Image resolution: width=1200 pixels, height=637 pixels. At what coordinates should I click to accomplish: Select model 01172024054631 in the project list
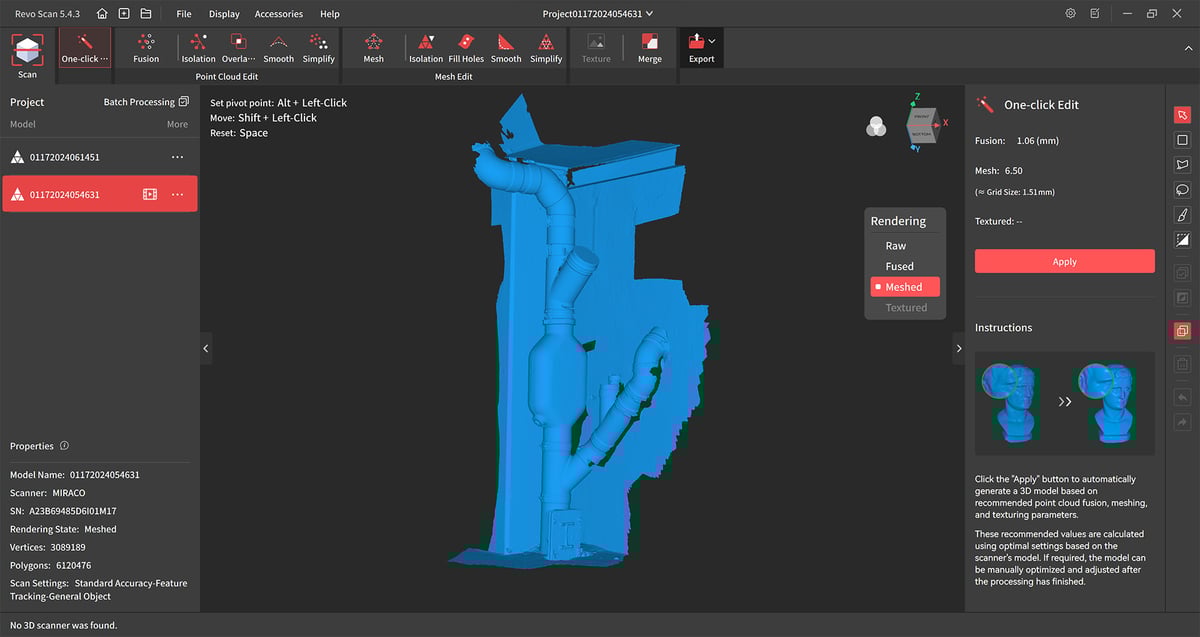click(x=100, y=194)
